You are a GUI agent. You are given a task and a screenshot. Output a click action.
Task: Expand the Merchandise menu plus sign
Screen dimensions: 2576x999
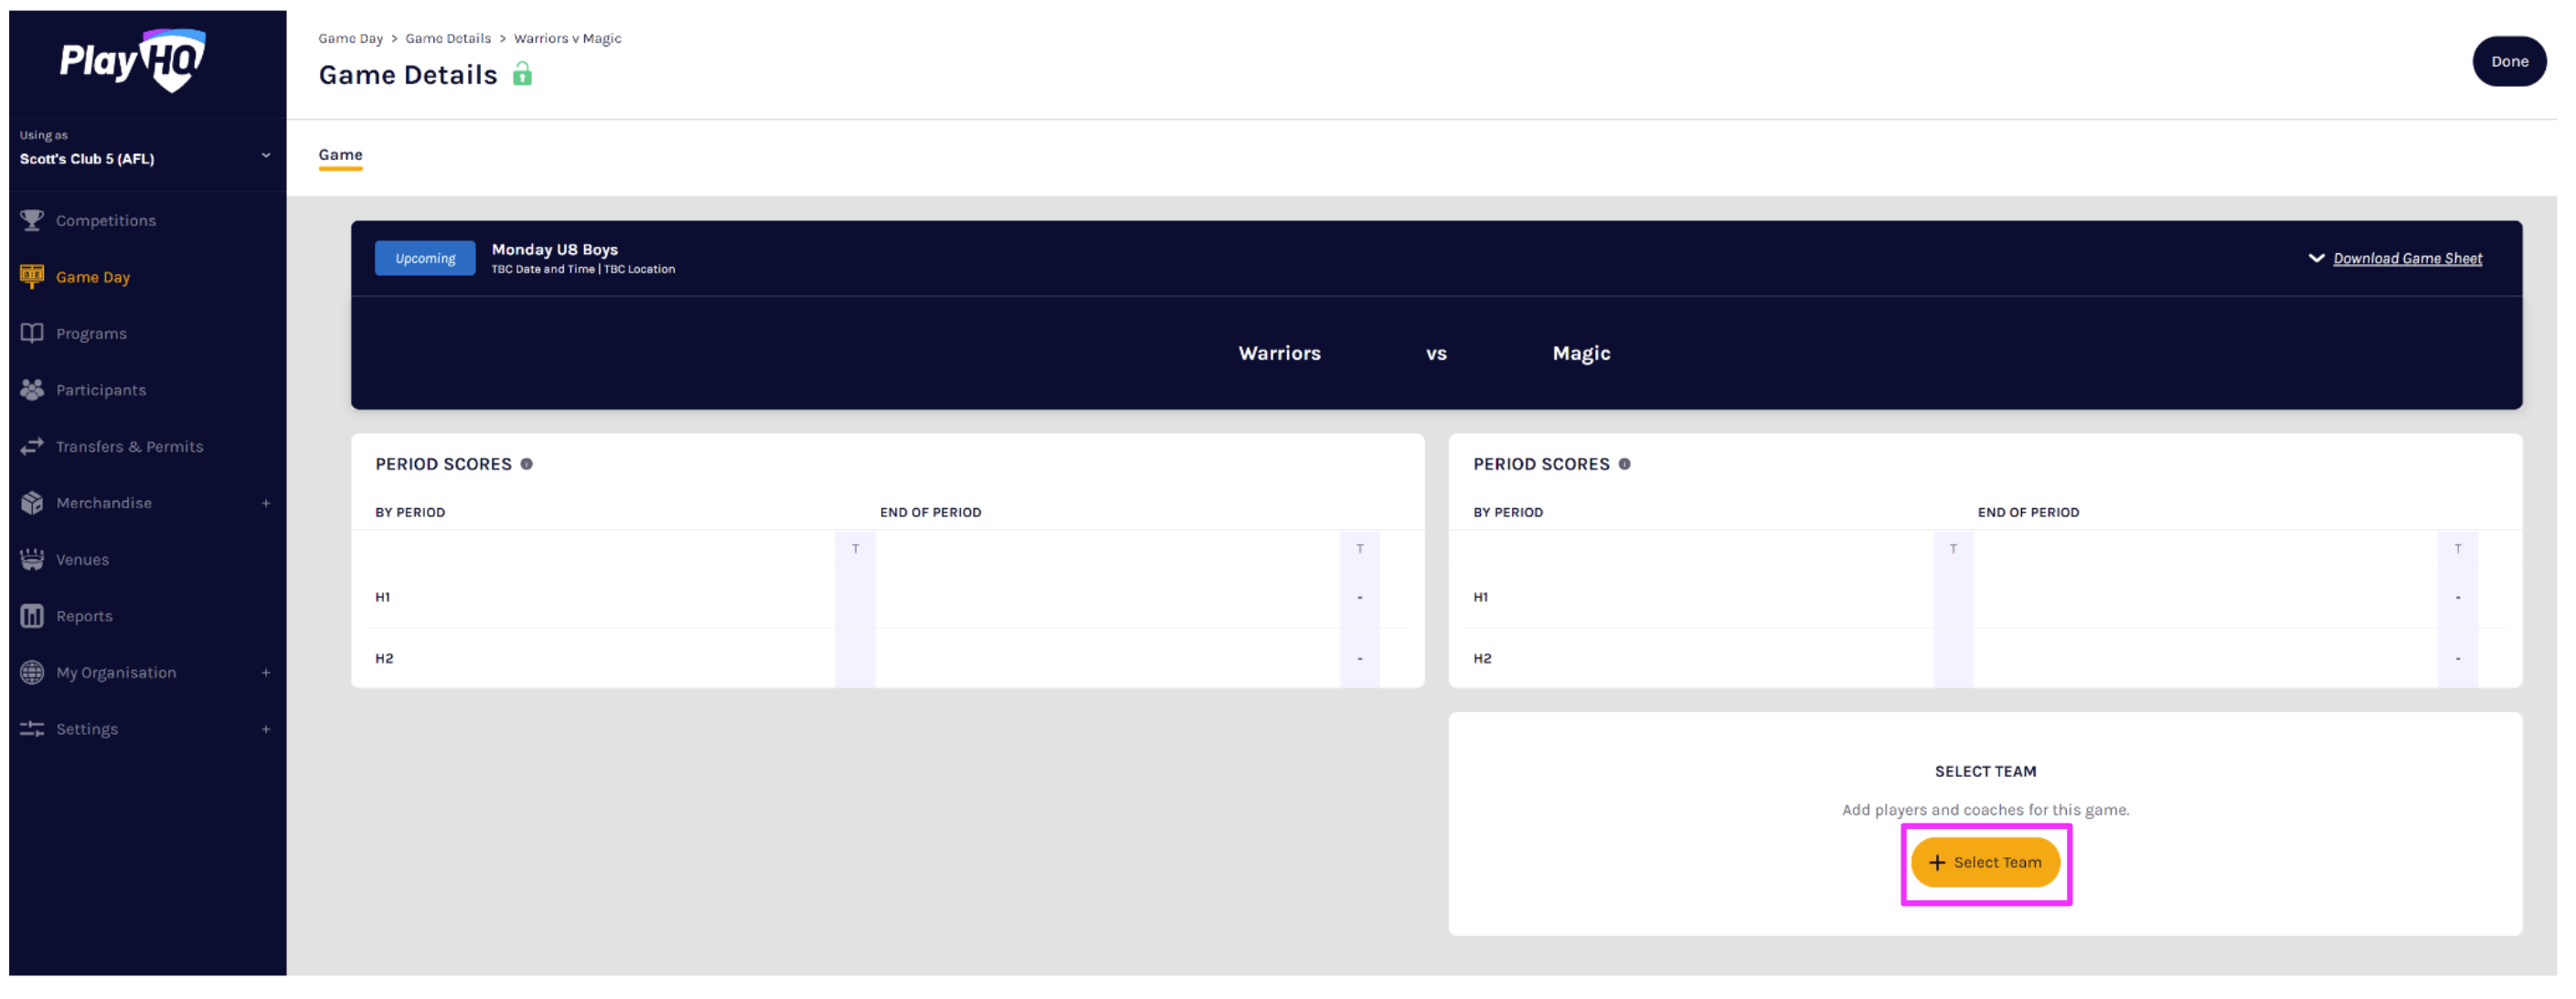pos(266,503)
